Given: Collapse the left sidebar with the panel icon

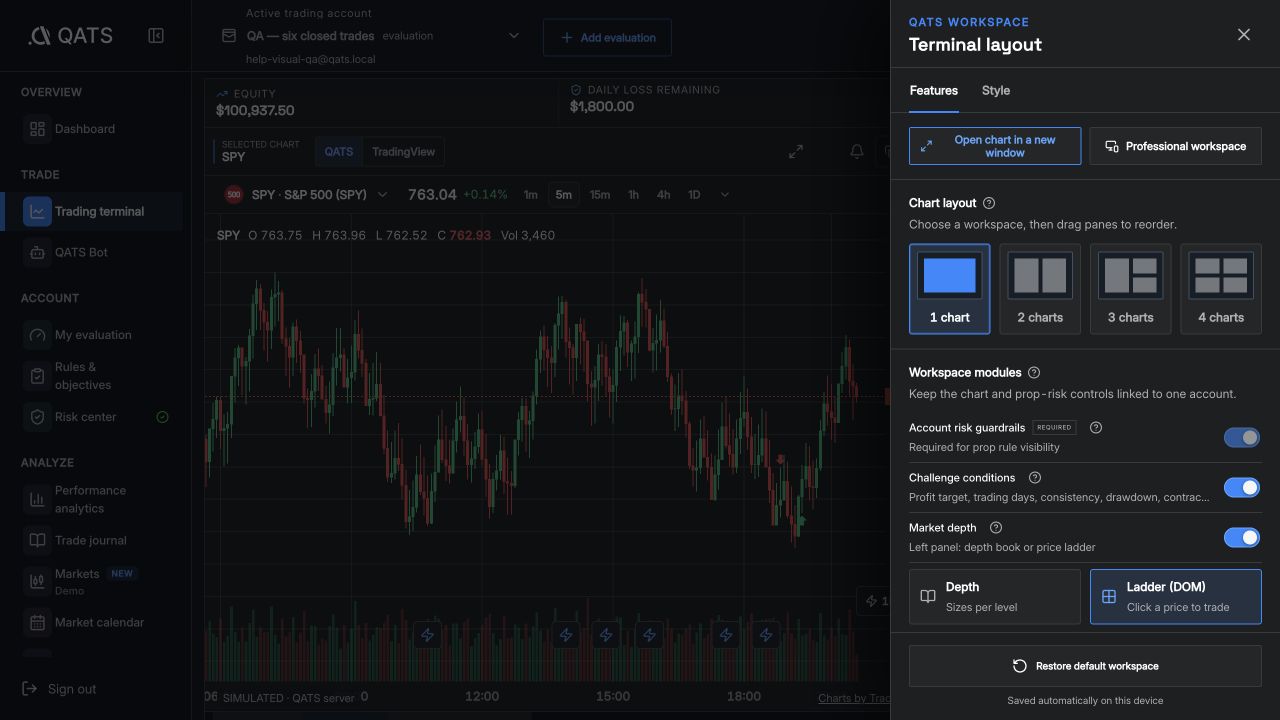Looking at the screenshot, I should pos(156,36).
